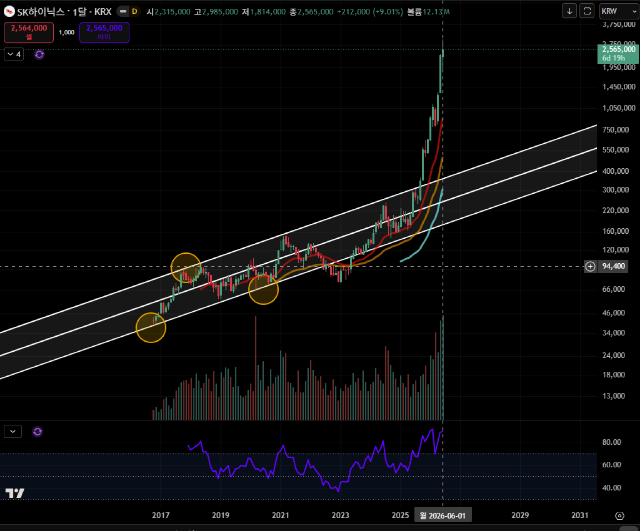Click the 300,000 price scale label
This screenshot has height=531, width=640.
coord(616,190)
